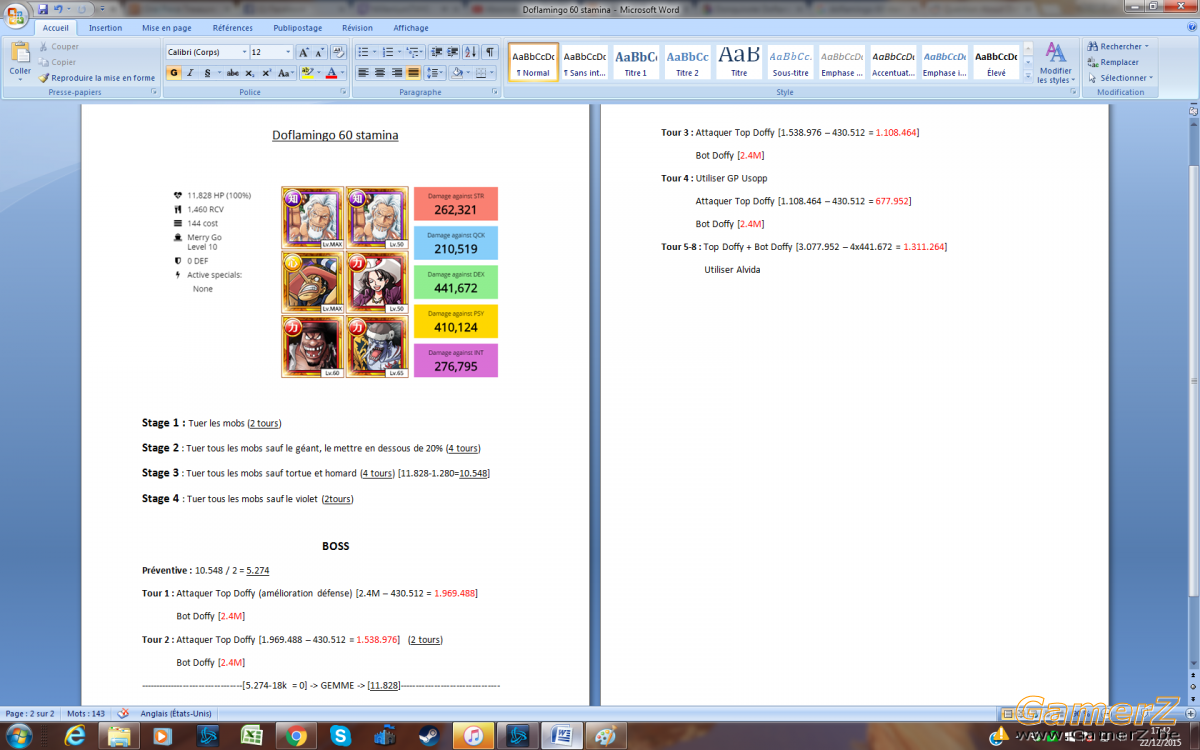The image size is (1200, 750).
Task: Center the paragraph text
Action: [380, 73]
